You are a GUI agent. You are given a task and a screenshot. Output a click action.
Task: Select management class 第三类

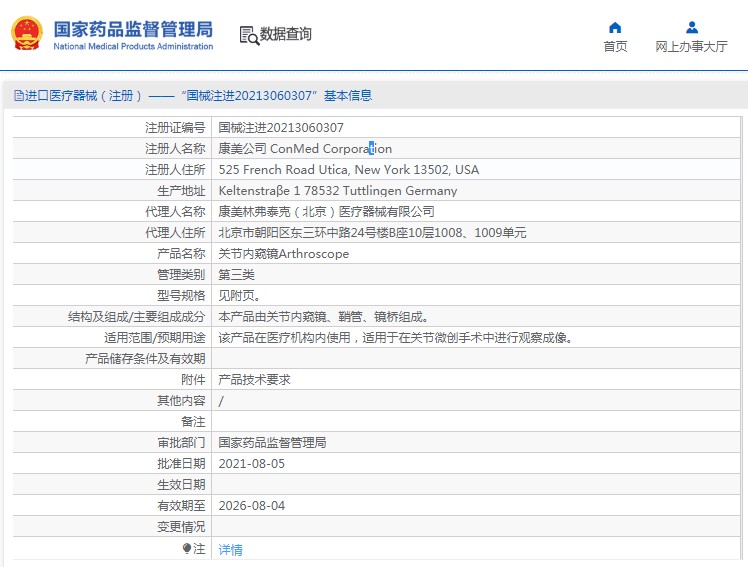[x=237, y=275]
